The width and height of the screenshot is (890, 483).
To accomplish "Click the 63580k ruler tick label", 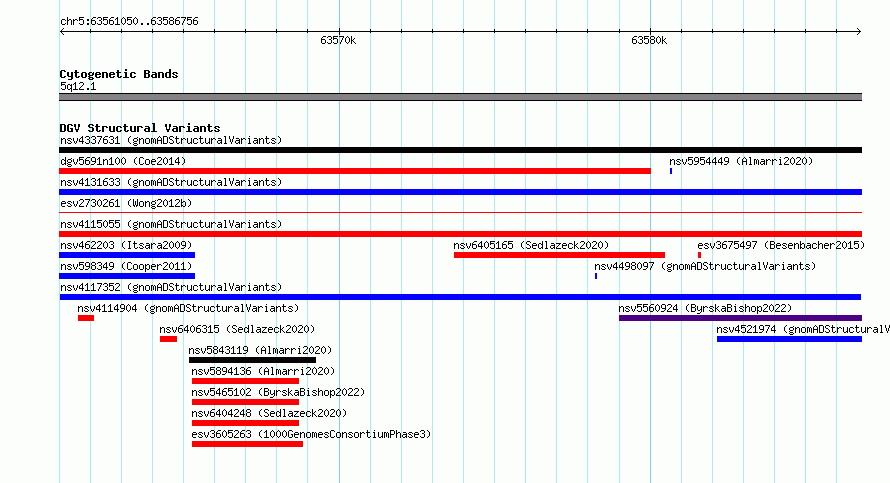I will (x=649, y=40).
